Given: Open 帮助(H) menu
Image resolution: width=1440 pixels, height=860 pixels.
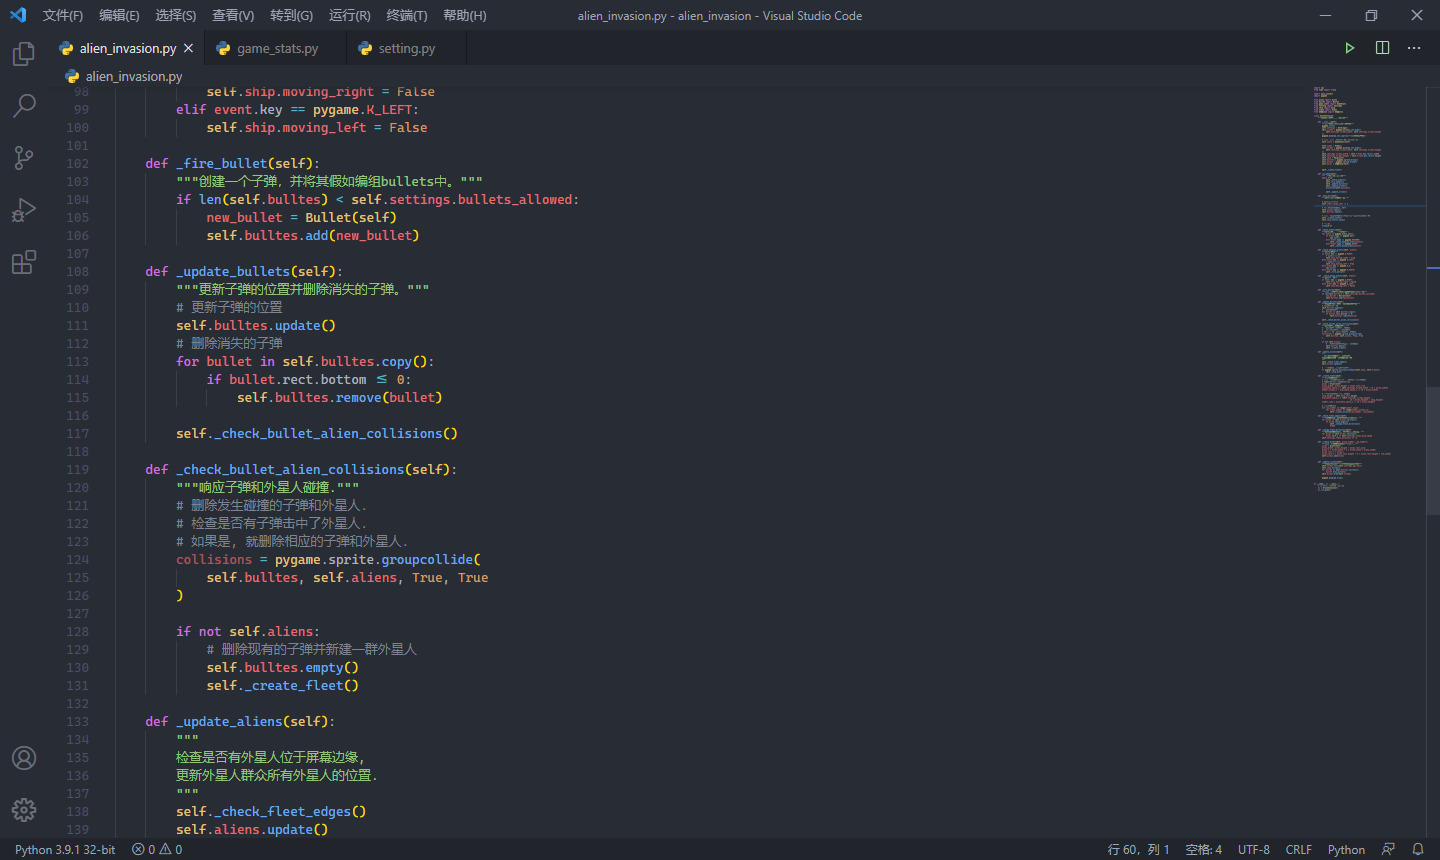Looking at the screenshot, I should [464, 15].
